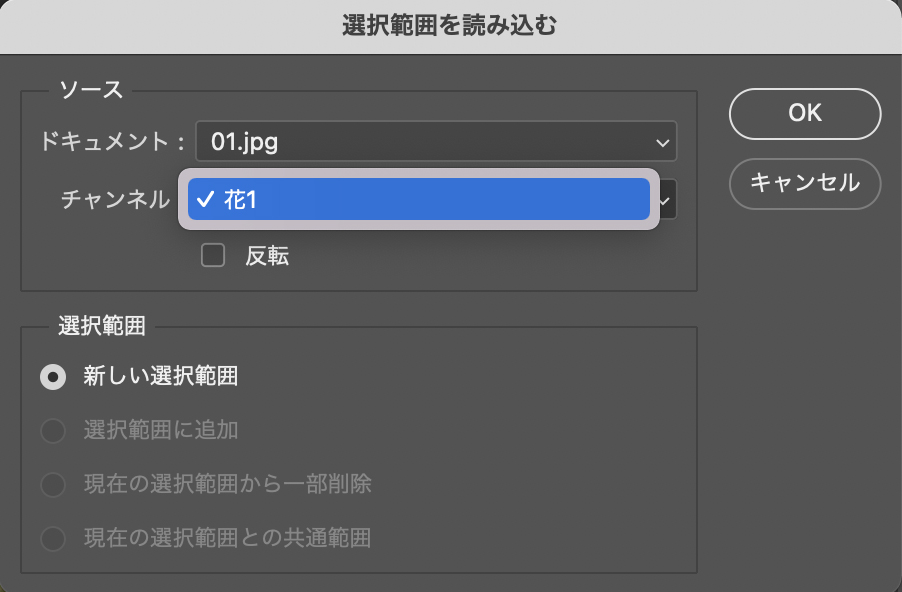The width and height of the screenshot is (902, 592).
Task: Click the ソース group heading
Action: tap(91, 90)
